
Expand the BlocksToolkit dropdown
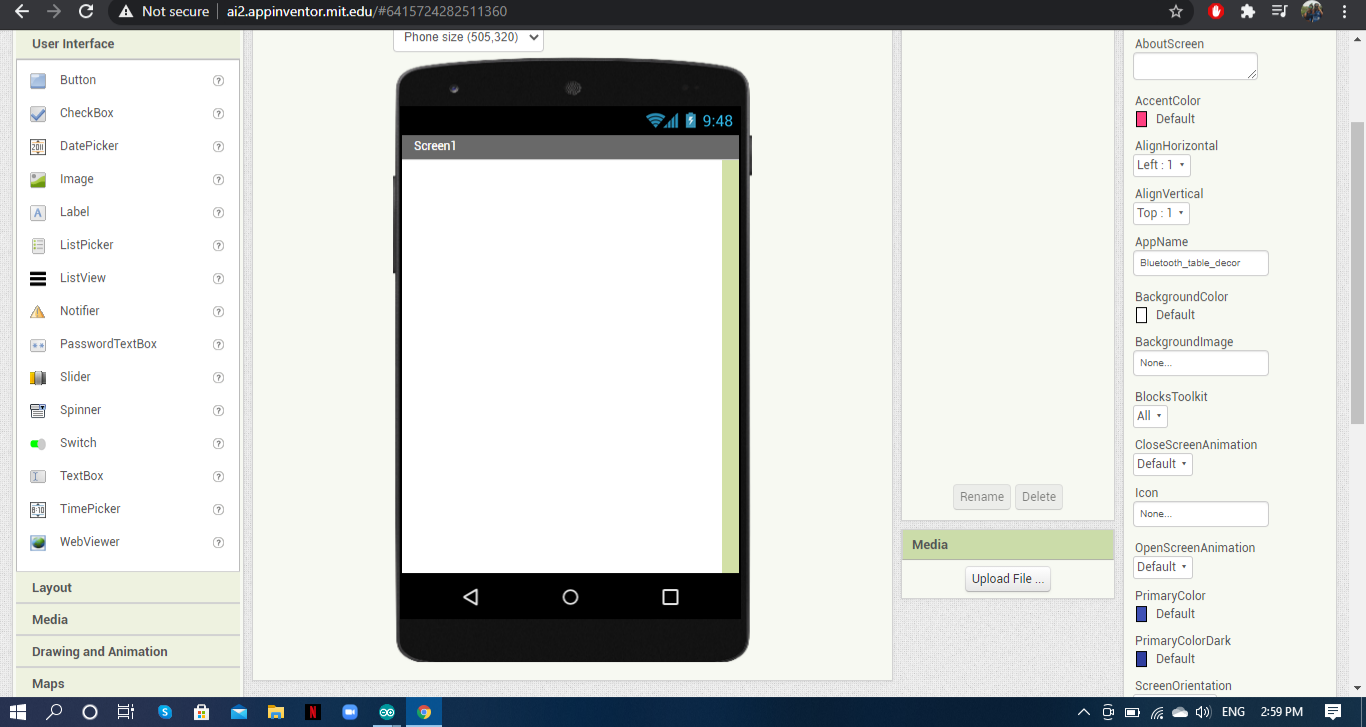click(x=1150, y=416)
